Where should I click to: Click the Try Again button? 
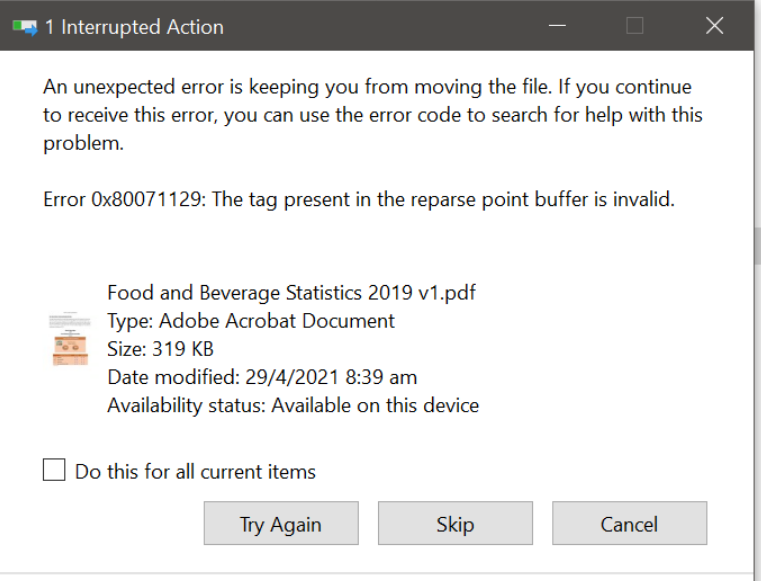point(281,524)
